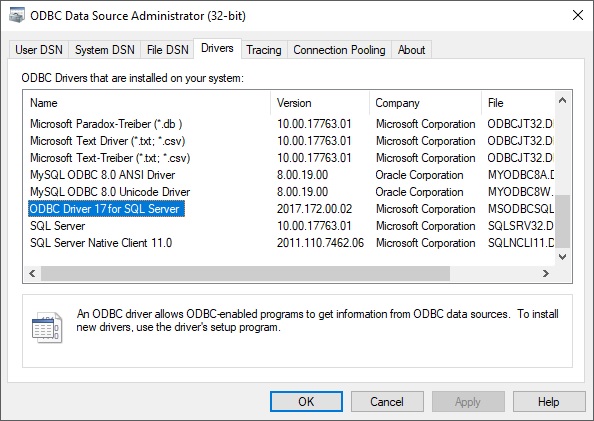Click the File column header

[518, 103]
